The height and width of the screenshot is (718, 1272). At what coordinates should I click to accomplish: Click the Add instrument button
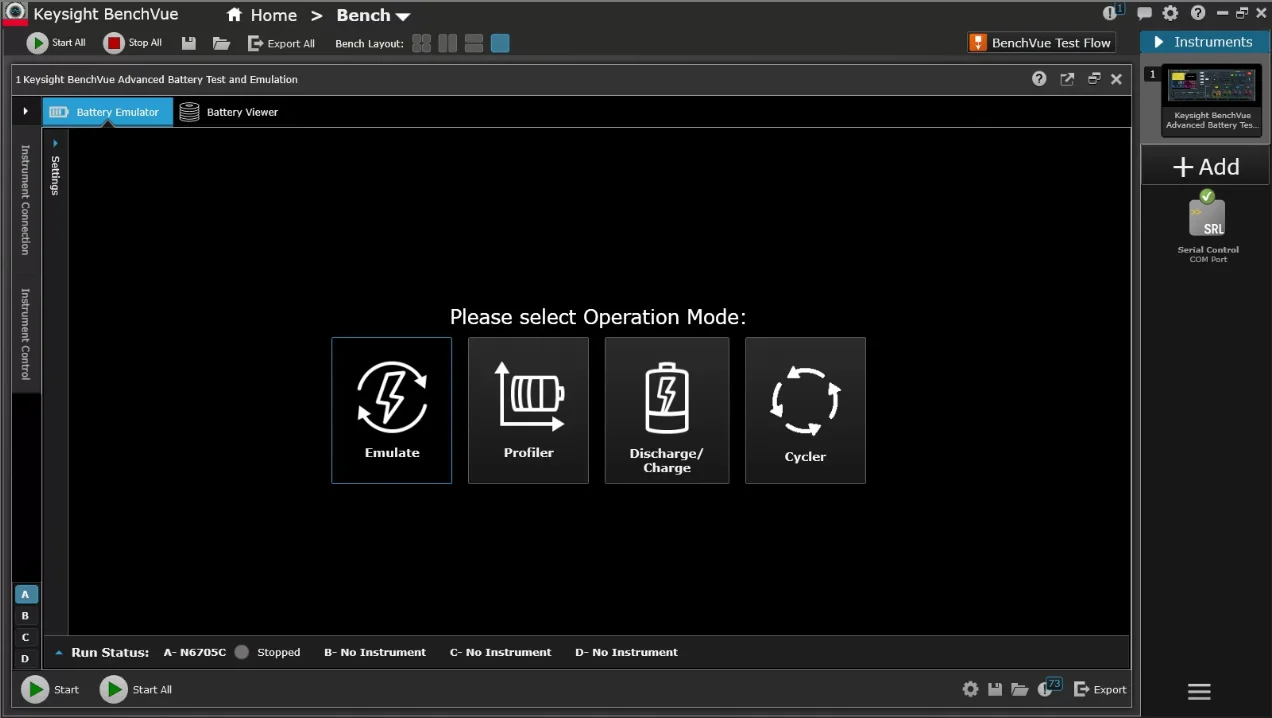1206,167
